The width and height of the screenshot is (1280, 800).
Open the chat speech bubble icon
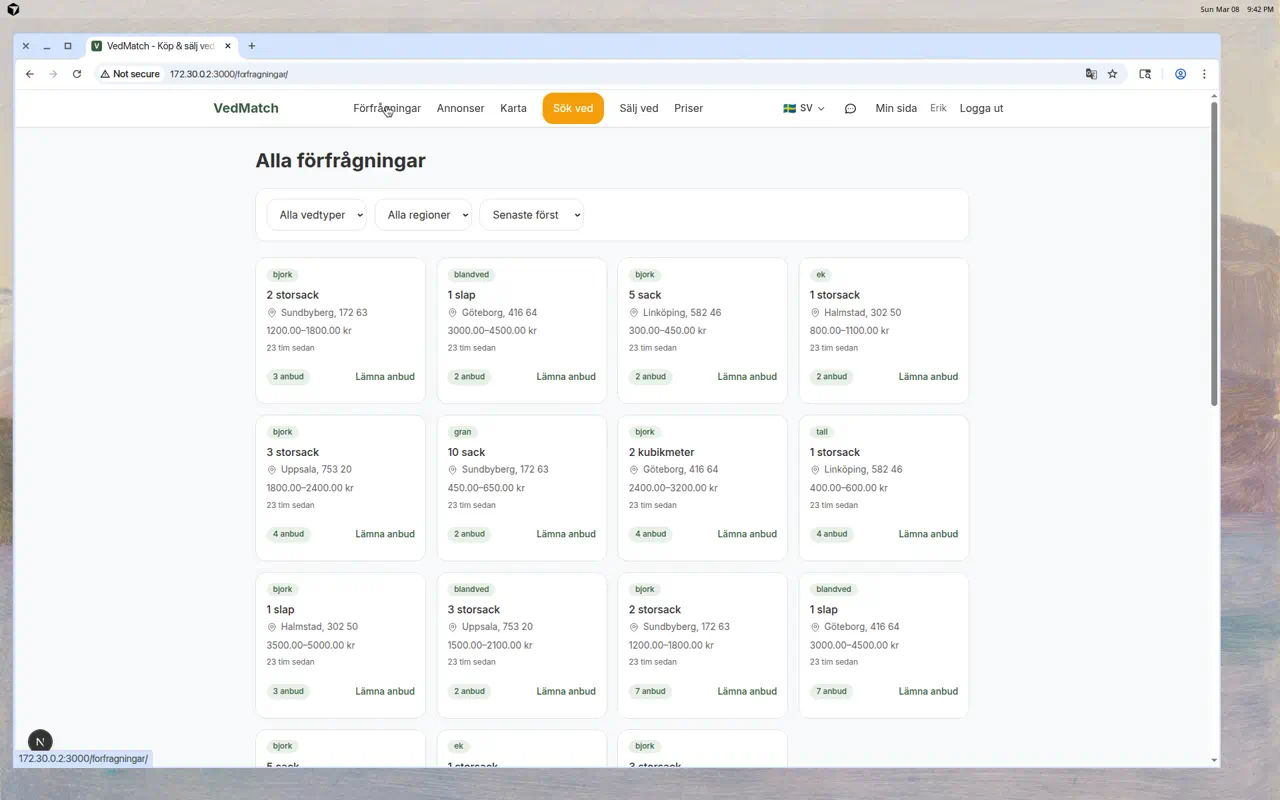(x=850, y=108)
